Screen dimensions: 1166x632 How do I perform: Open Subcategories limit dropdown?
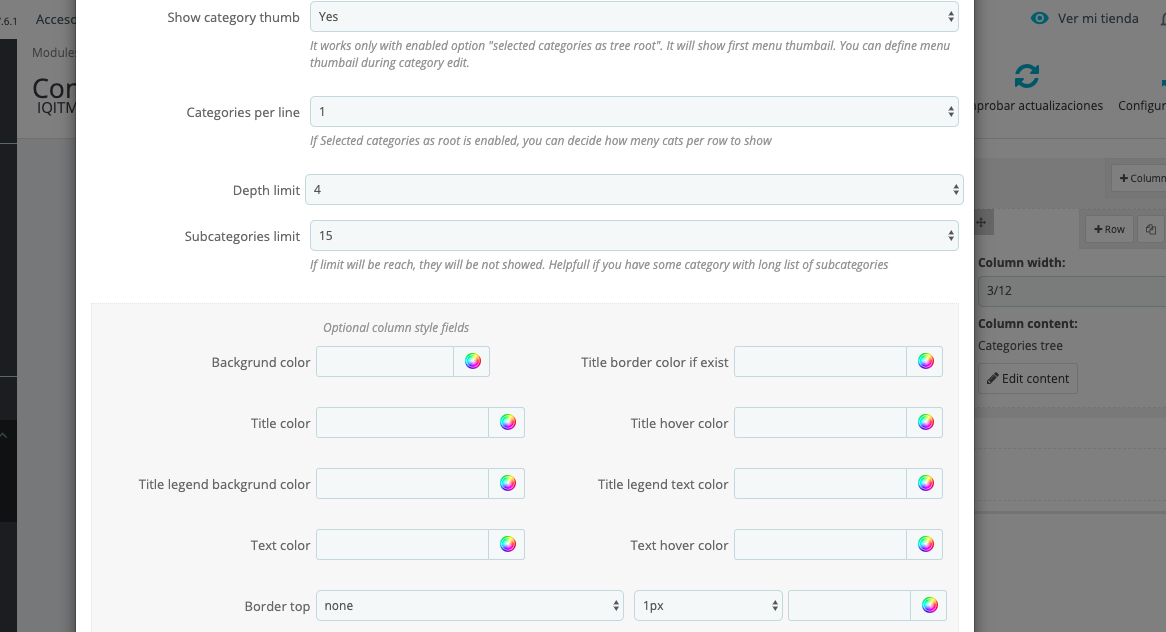[634, 236]
